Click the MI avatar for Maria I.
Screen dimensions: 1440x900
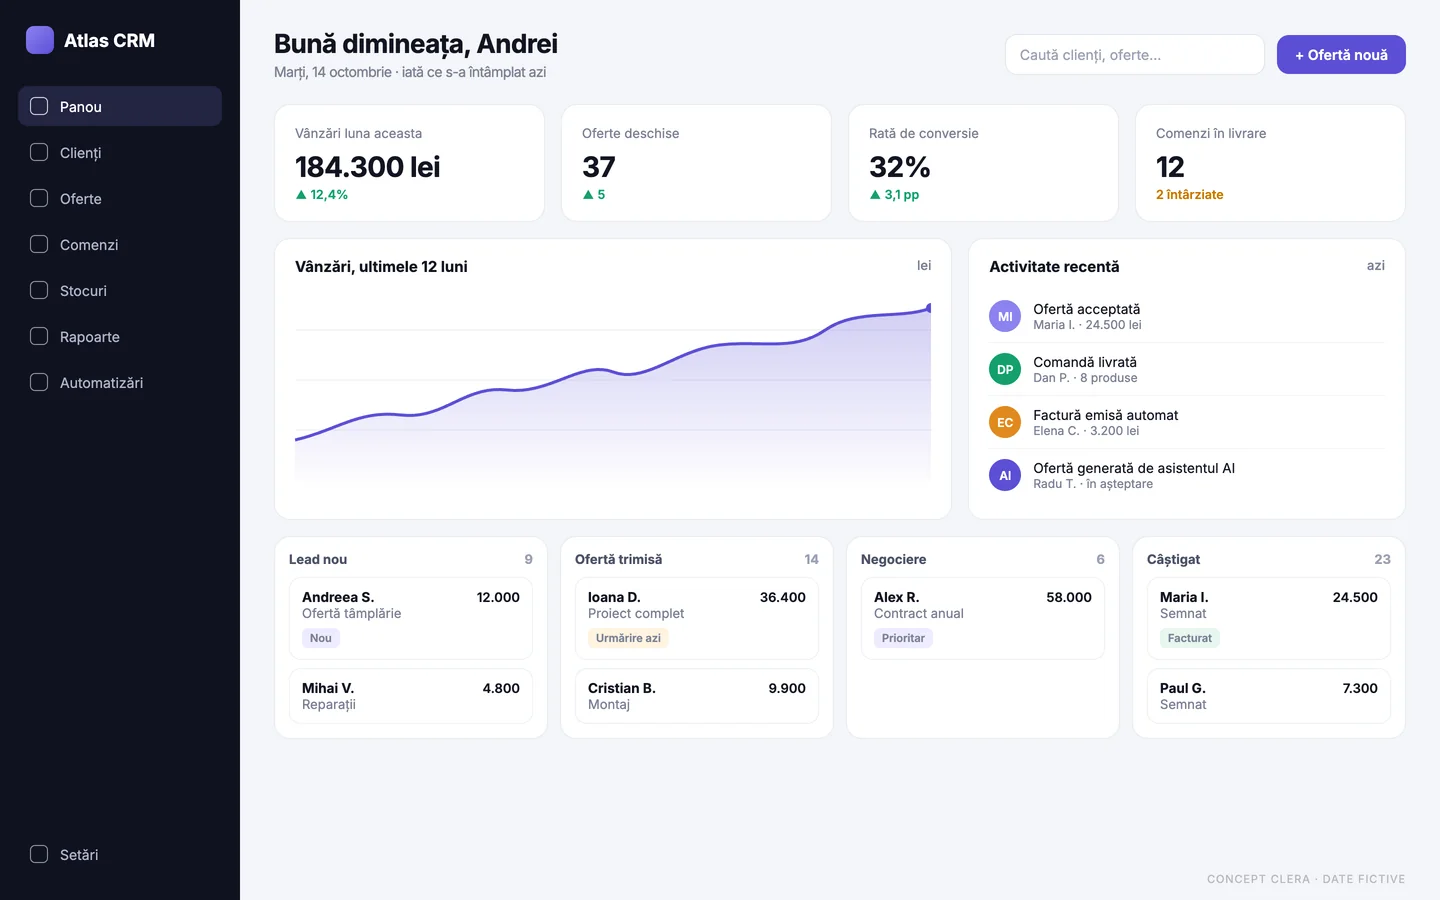tap(1005, 316)
